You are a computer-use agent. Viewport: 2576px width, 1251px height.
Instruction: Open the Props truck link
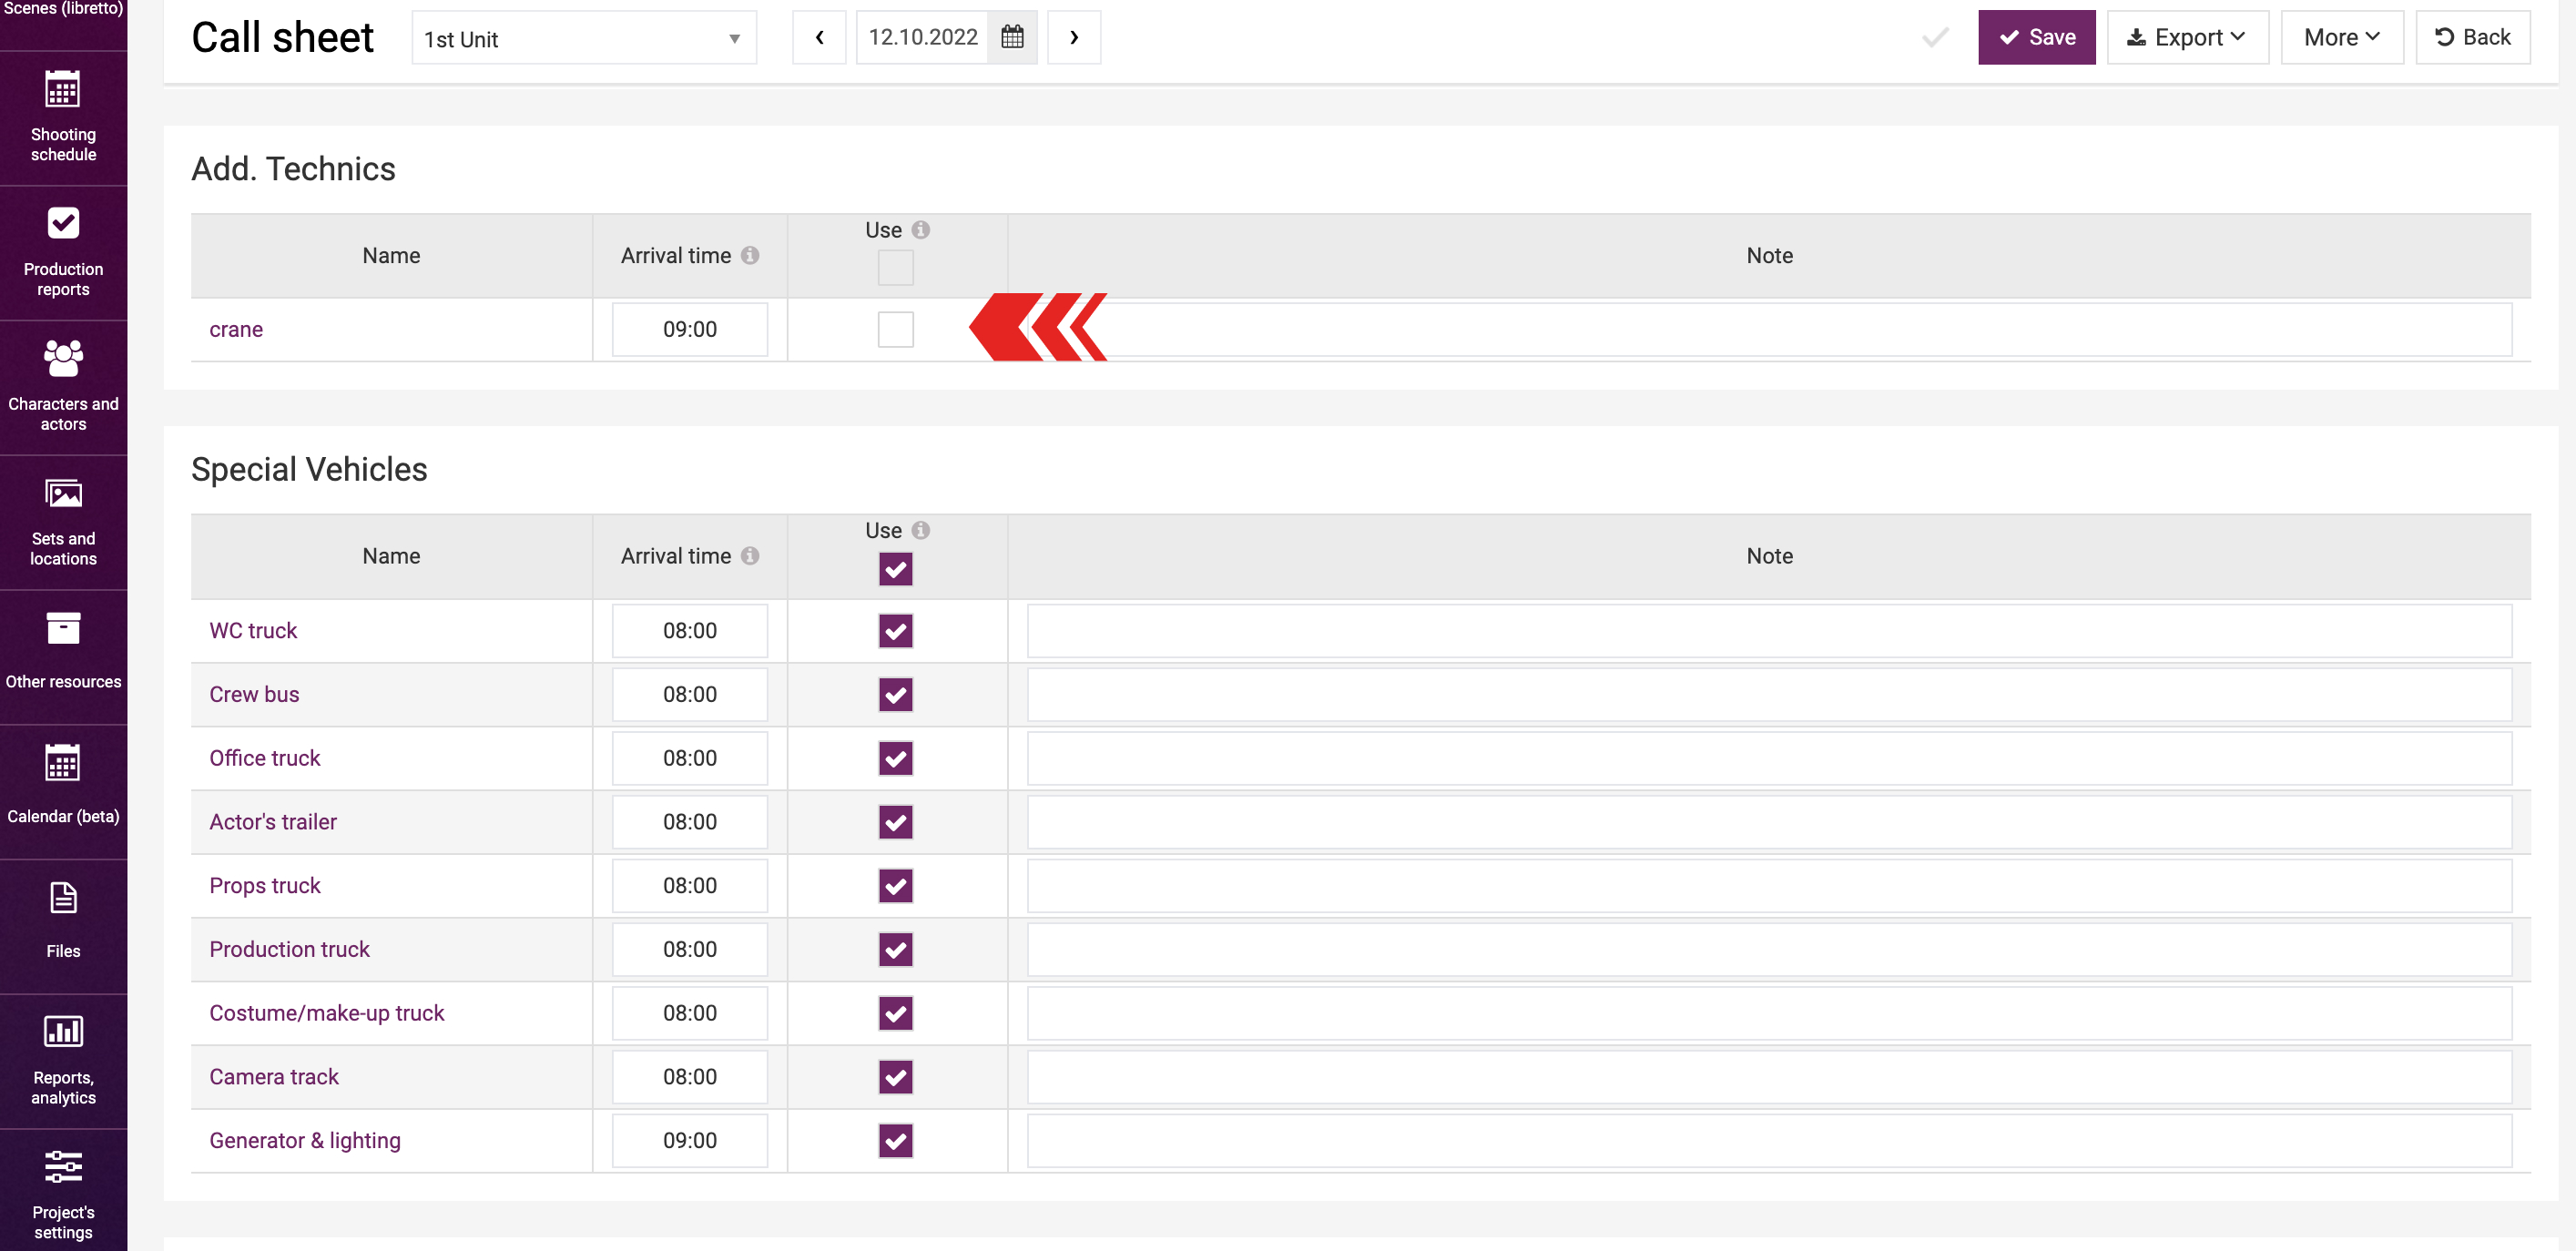tap(265, 886)
